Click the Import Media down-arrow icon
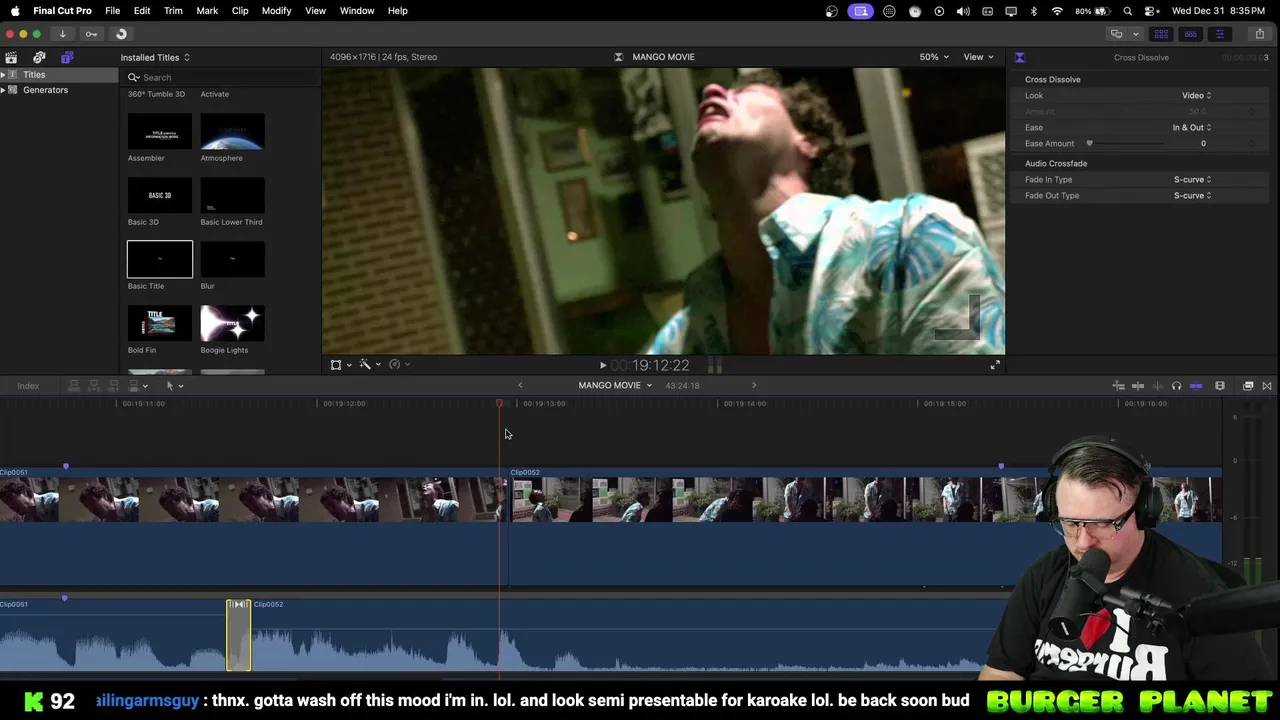The image size is (1280, 720). pyautogui.click(x=62, y=34)
